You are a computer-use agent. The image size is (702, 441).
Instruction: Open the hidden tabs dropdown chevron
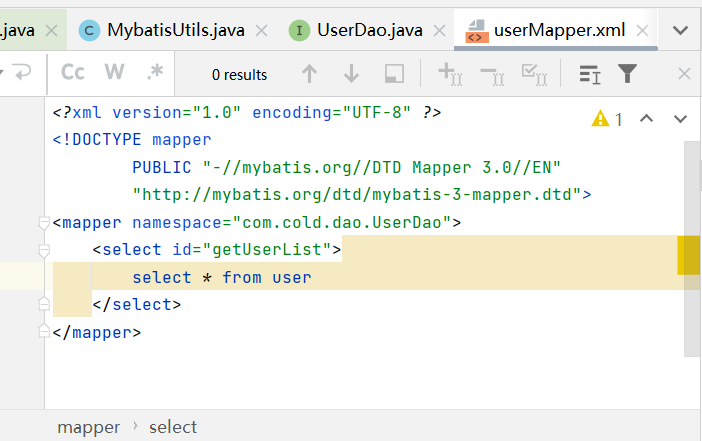pos(681,30)
